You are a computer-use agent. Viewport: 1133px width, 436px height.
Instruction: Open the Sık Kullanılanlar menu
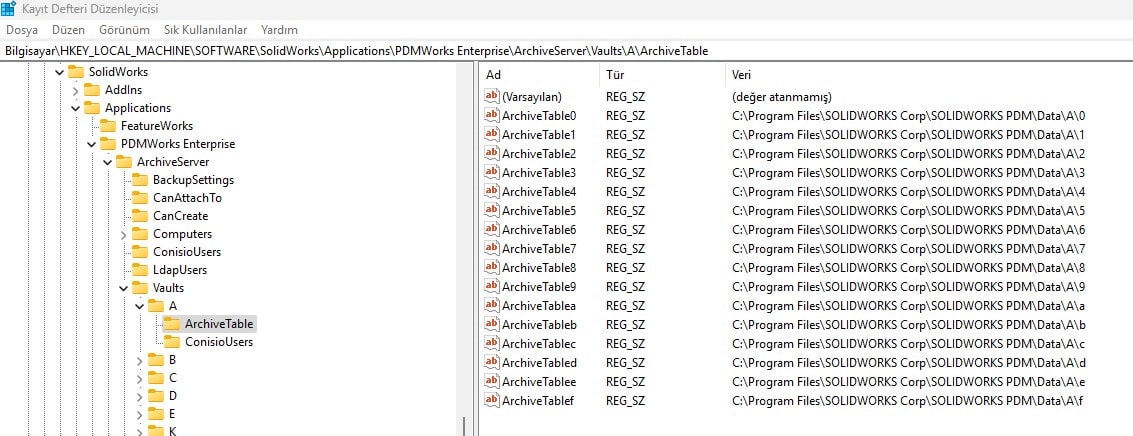coord(205,30)
